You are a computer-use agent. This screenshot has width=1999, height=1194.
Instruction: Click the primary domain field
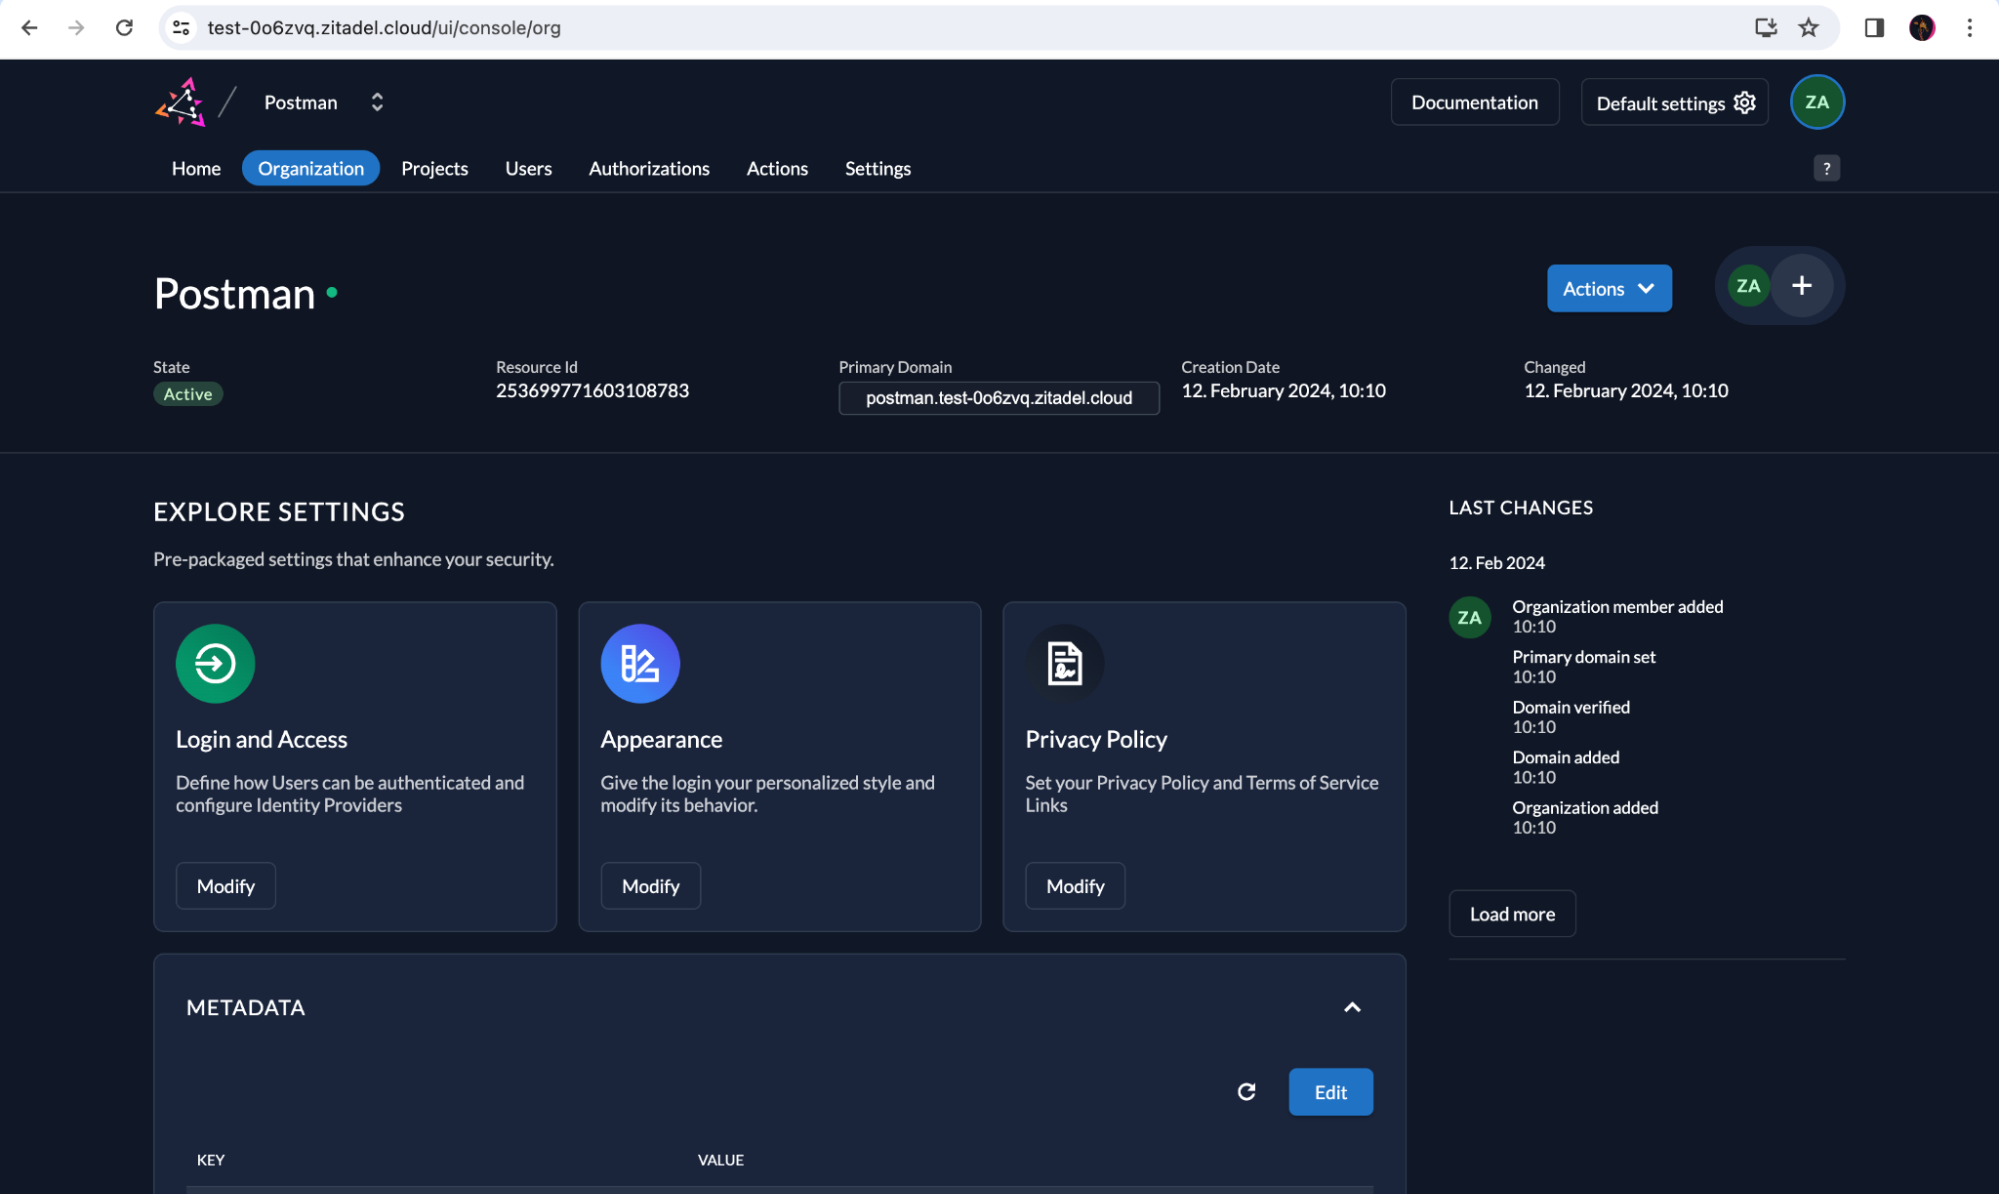[x=998, y=398]
